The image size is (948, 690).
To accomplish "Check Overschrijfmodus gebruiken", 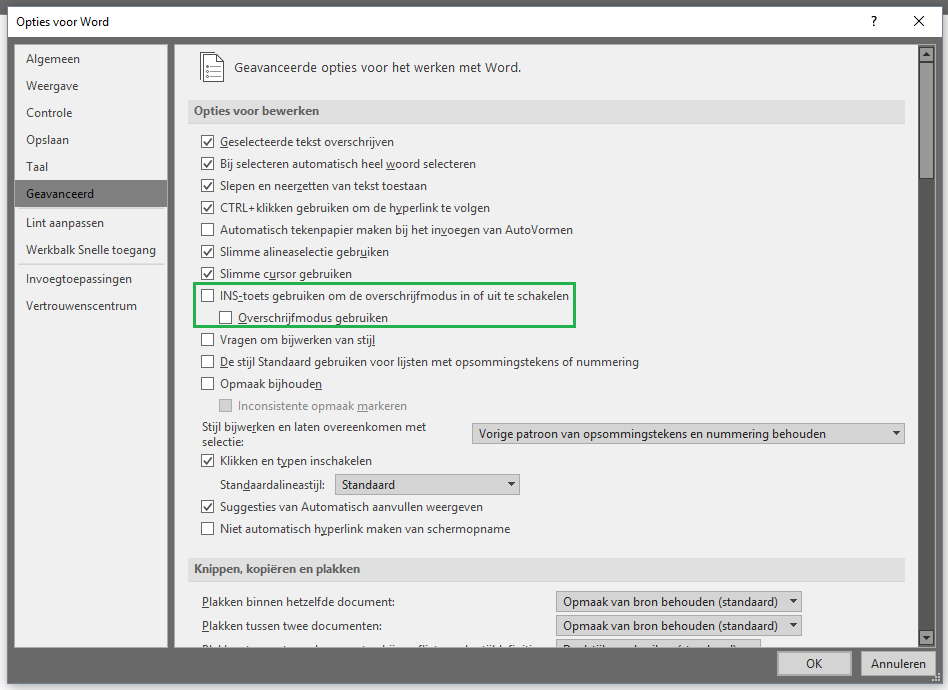I will 226,317.
